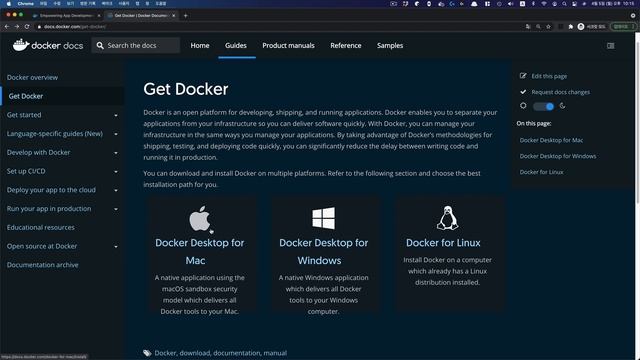Click the Chrome update button in toolbar
The width and height of the screenshot is (640, 360).
[x=623, y=27]
